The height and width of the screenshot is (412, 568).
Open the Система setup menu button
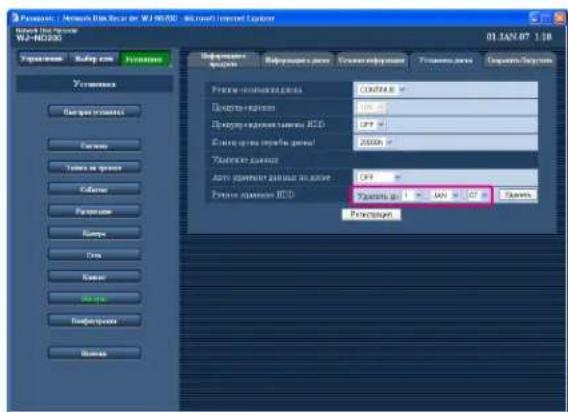(94, 146)
